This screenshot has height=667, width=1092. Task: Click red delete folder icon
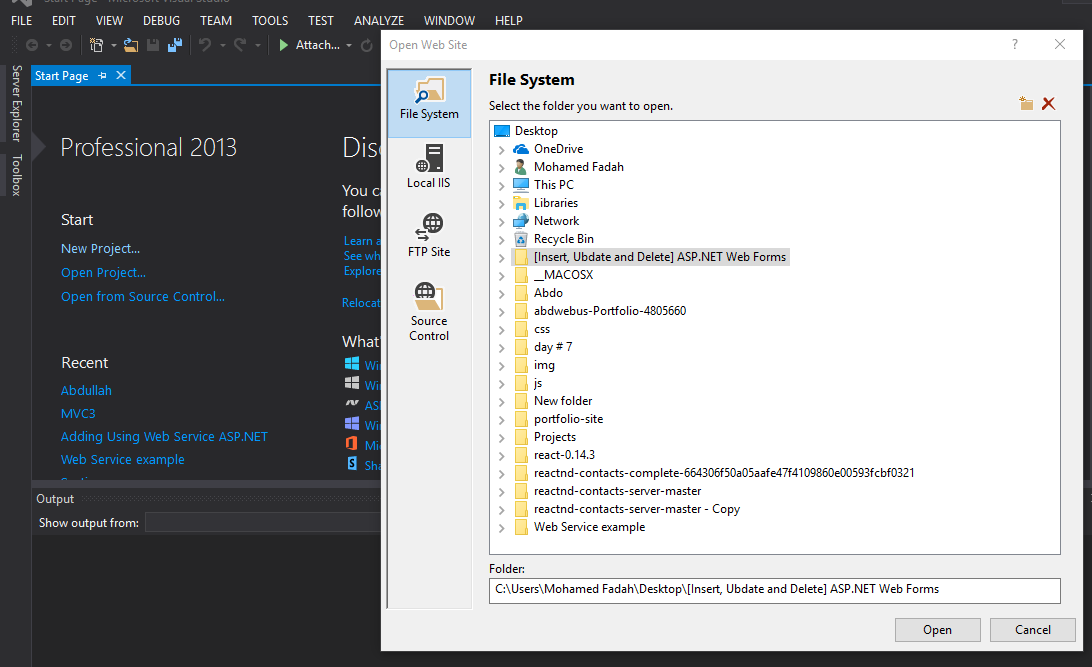[x=1048, y=104]
